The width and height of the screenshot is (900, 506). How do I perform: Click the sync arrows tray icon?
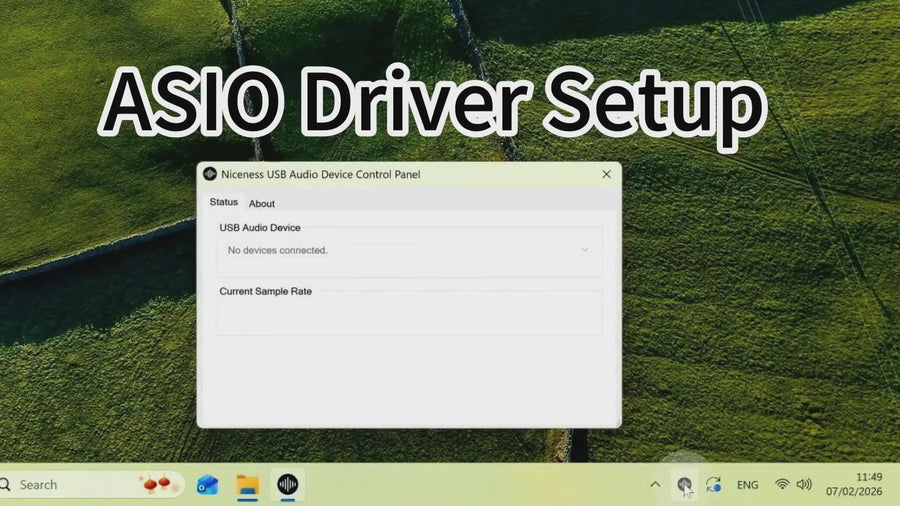pos(713,485)
